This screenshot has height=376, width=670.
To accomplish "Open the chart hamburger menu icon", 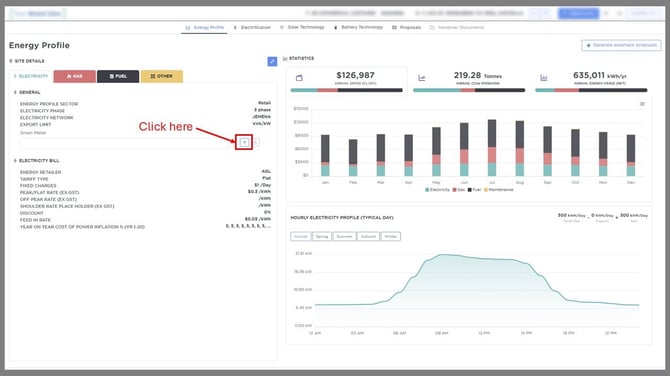I will [642, 104].
